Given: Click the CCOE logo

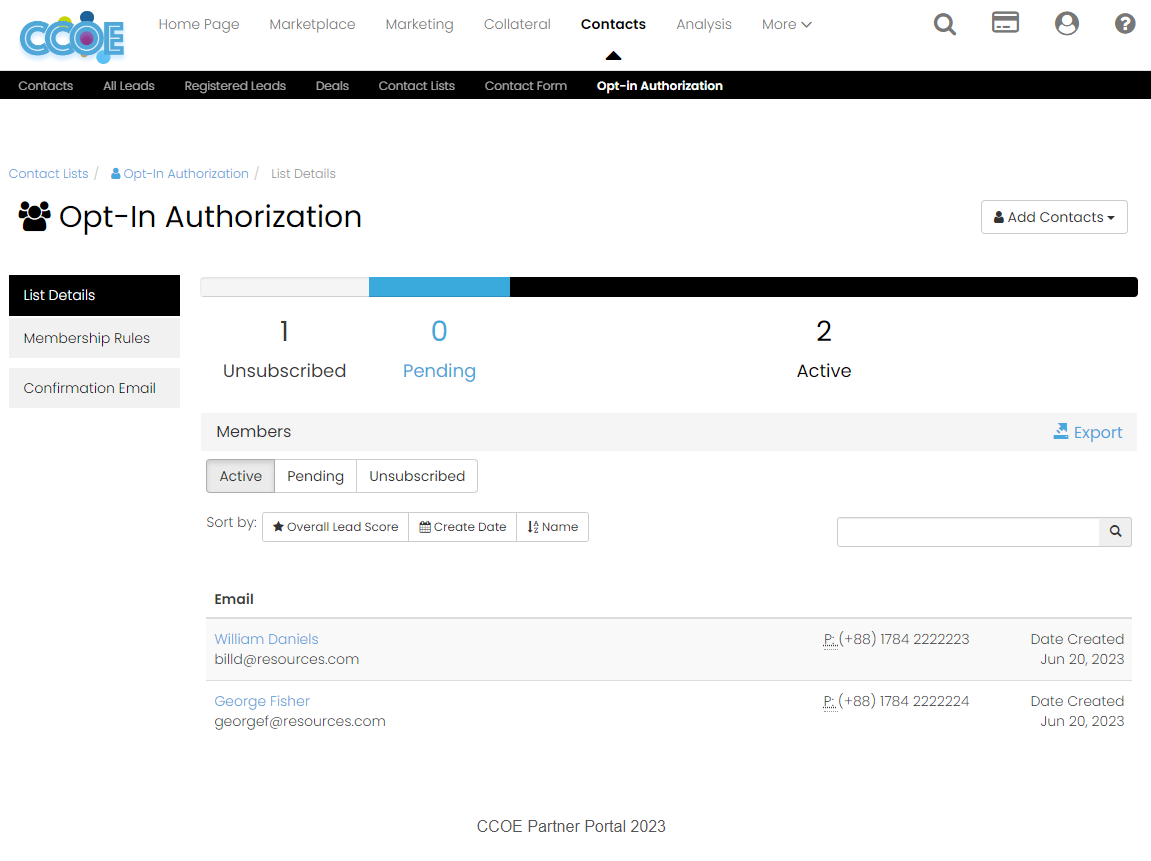Looking at the screenshot, I should click(70, 37).
